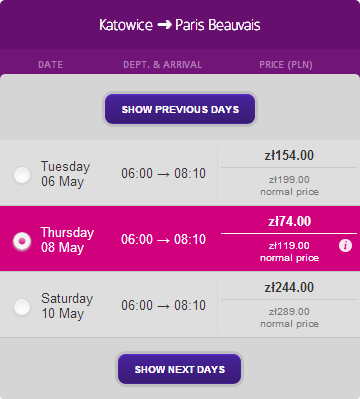The image size is (360, 399).
Task: Click the zł74.00 price on Thursday
Action: point(290,222)
